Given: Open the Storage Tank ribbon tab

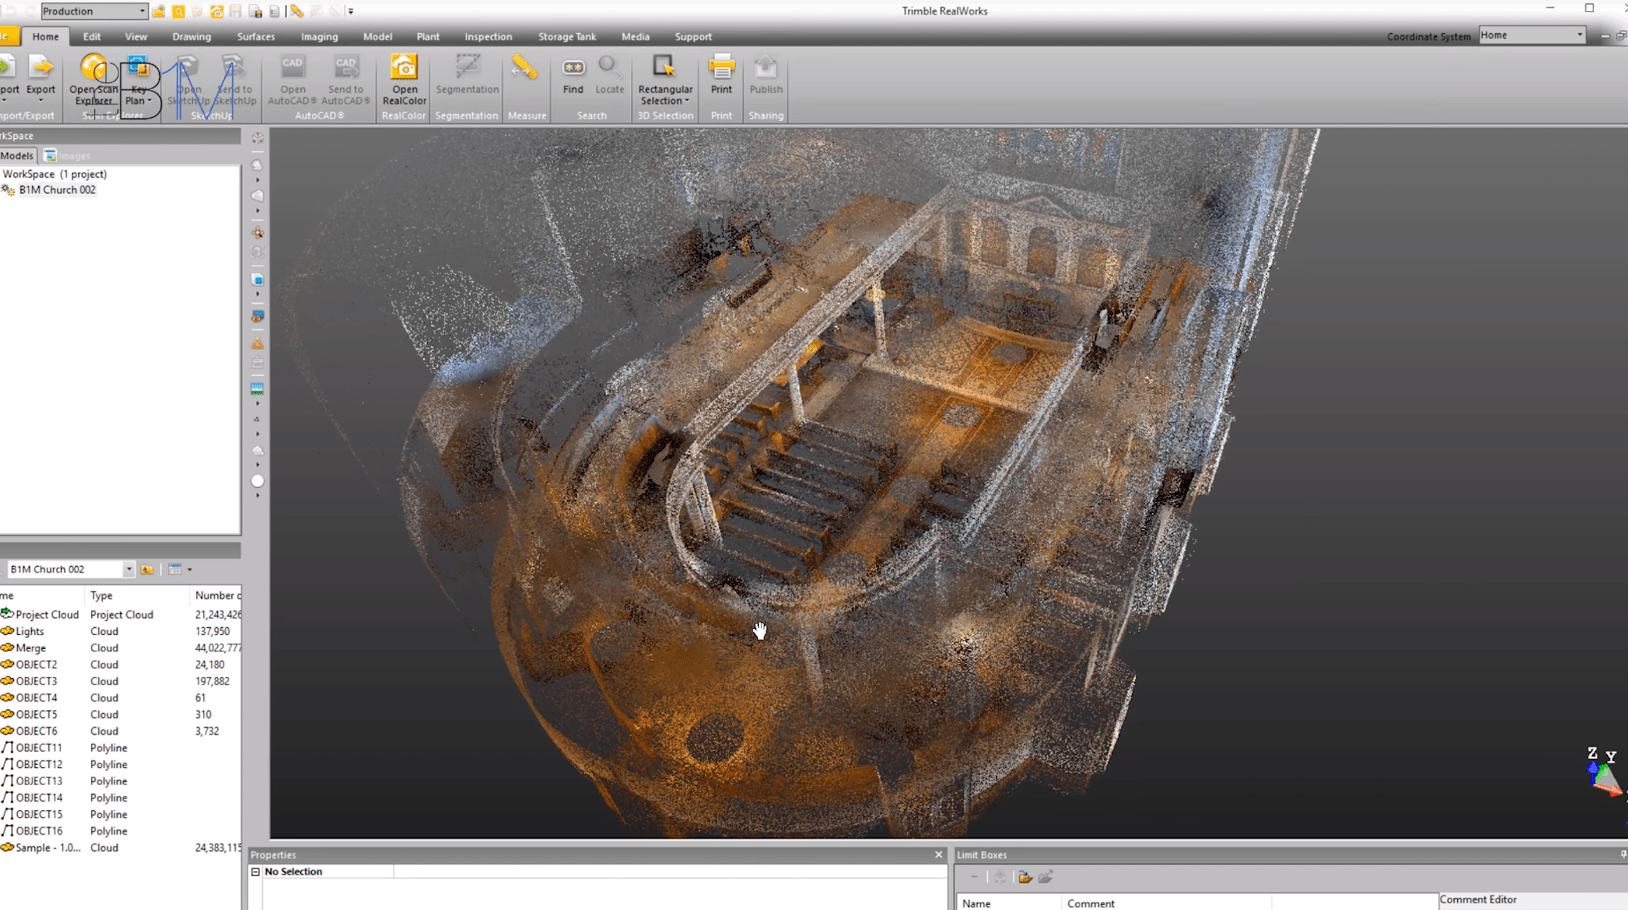Looking at the screenshot, I should tap(566, 36).
